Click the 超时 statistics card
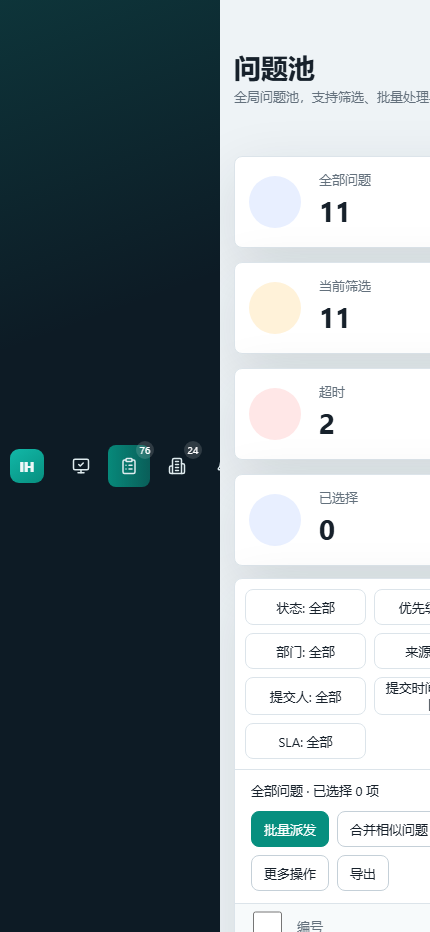 tap(333, 414)
